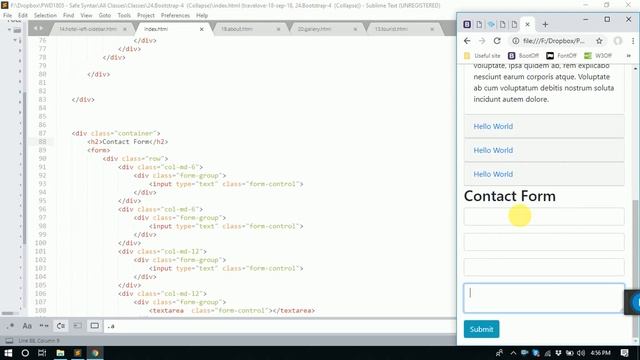Click sidebar toggle icon in status bar
This screenshot has height=360, width=640.
coord(9,340)
